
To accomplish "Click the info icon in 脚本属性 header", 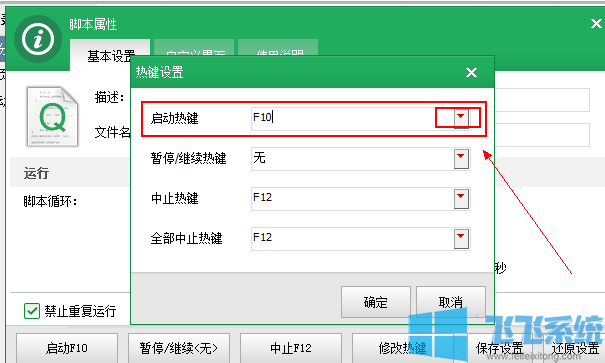I will 38,39.
